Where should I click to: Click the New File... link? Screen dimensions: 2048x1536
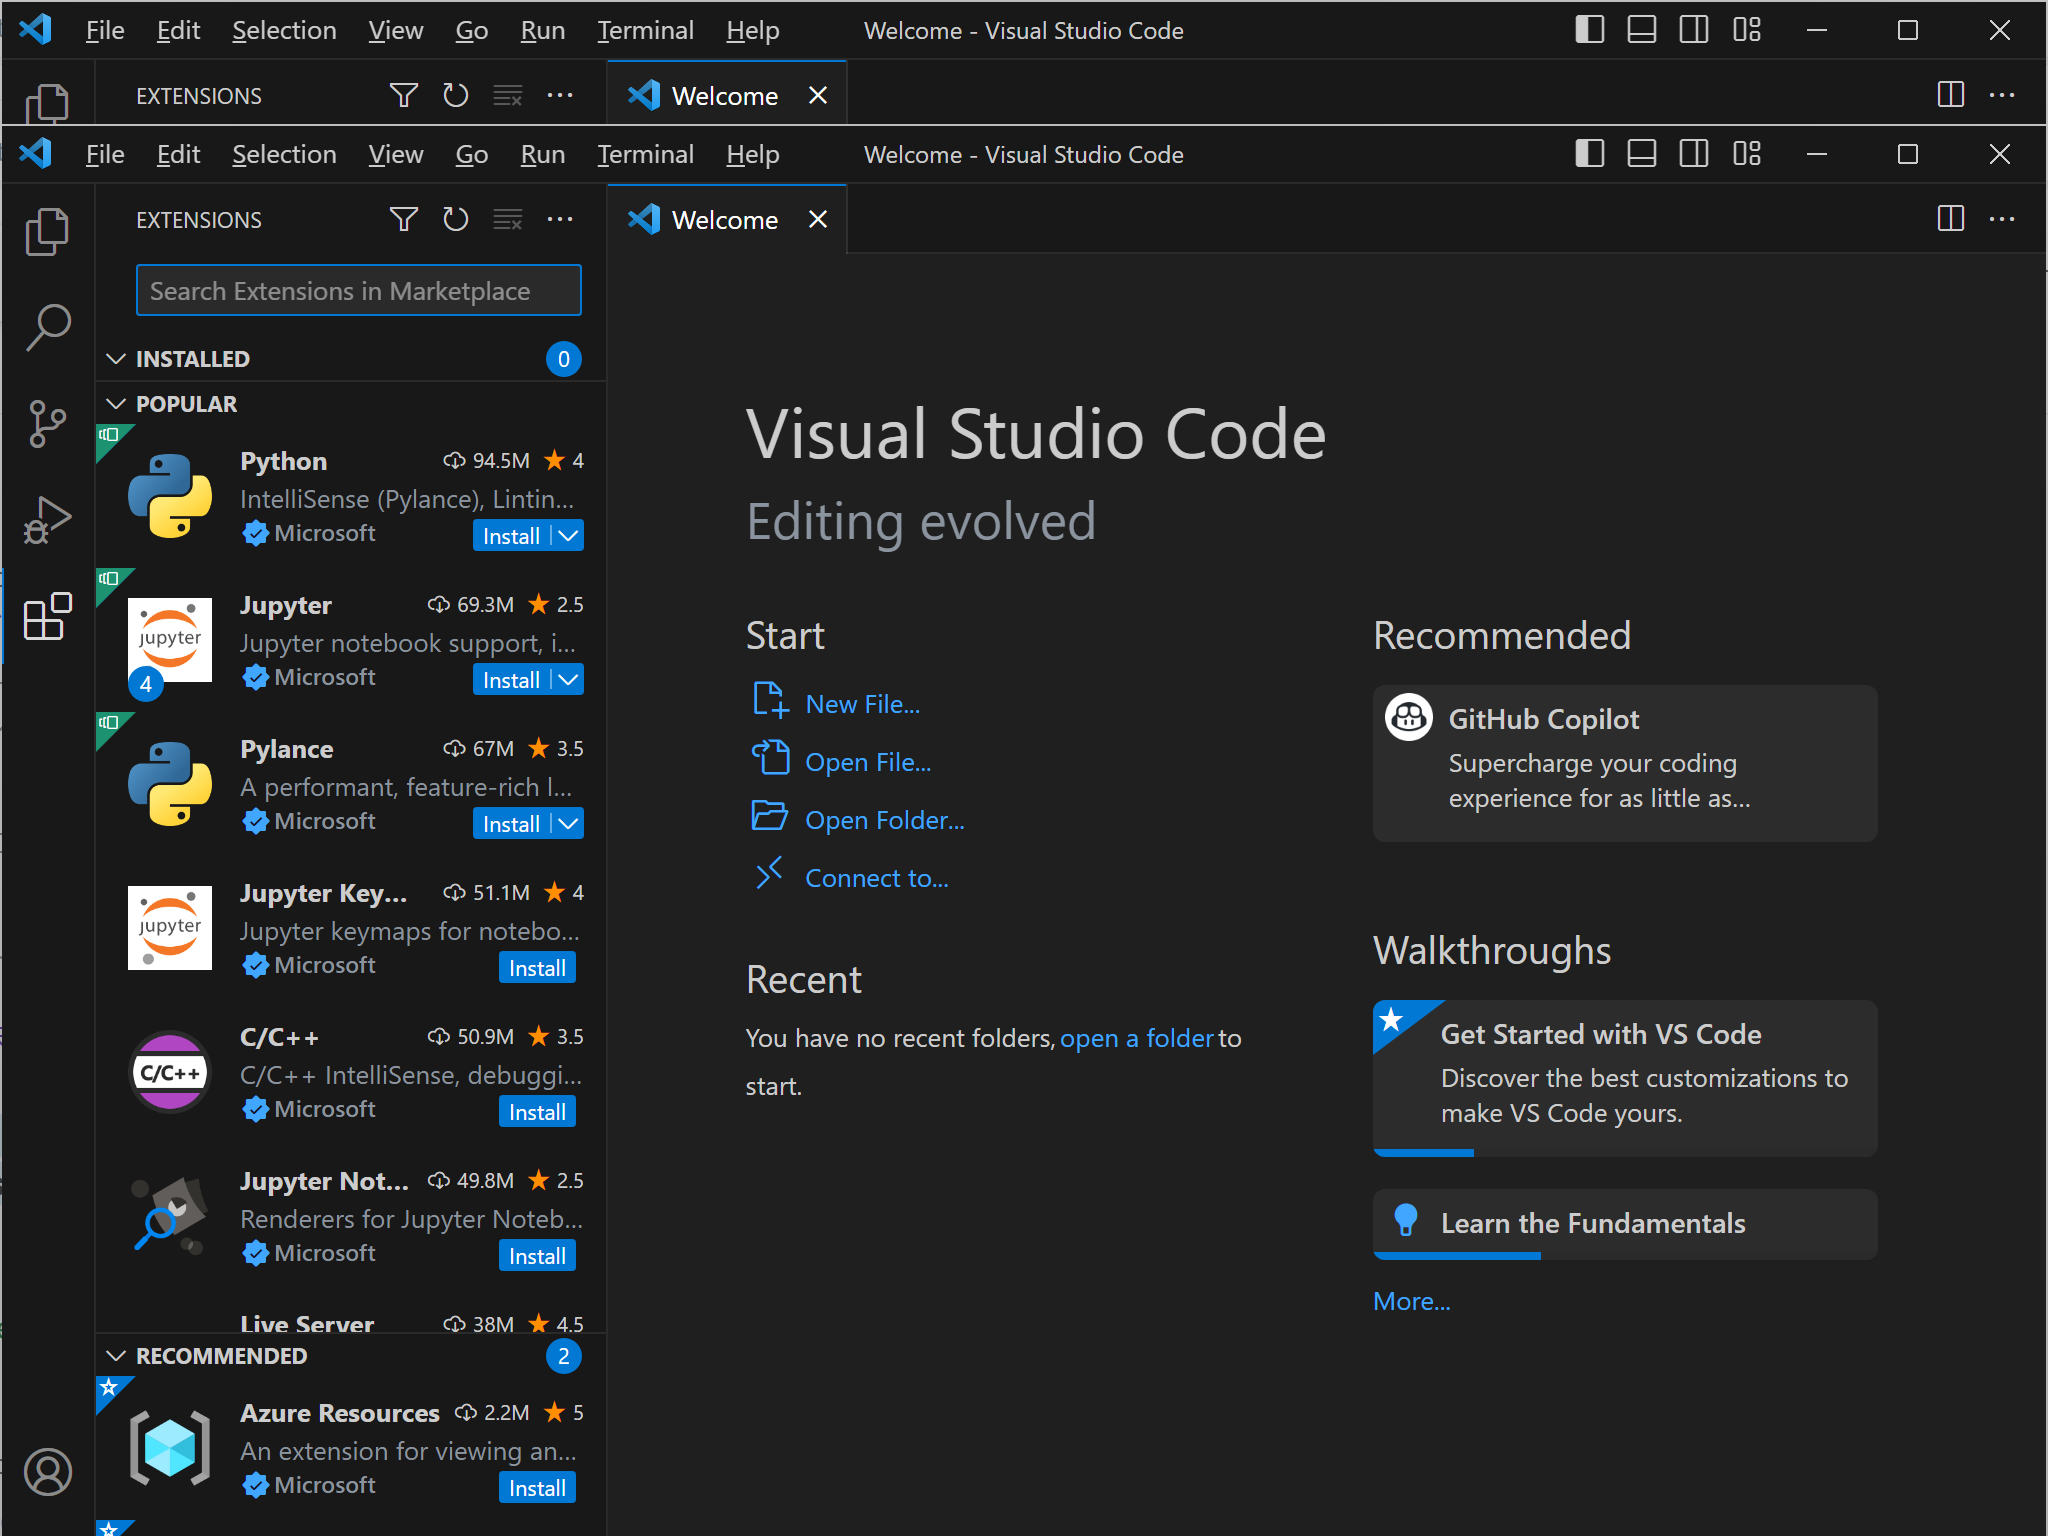862,704
